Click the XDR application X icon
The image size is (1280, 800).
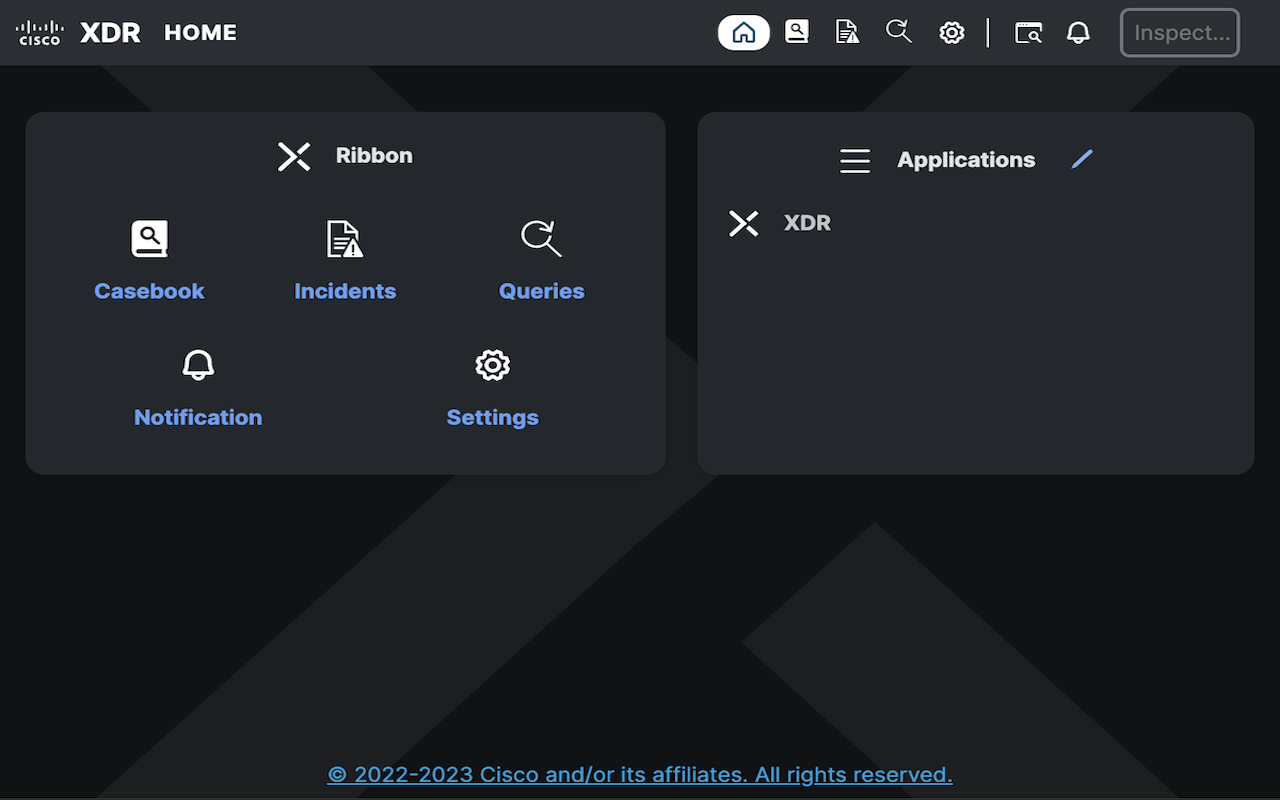pyautogui.click(x=744, y=223)
